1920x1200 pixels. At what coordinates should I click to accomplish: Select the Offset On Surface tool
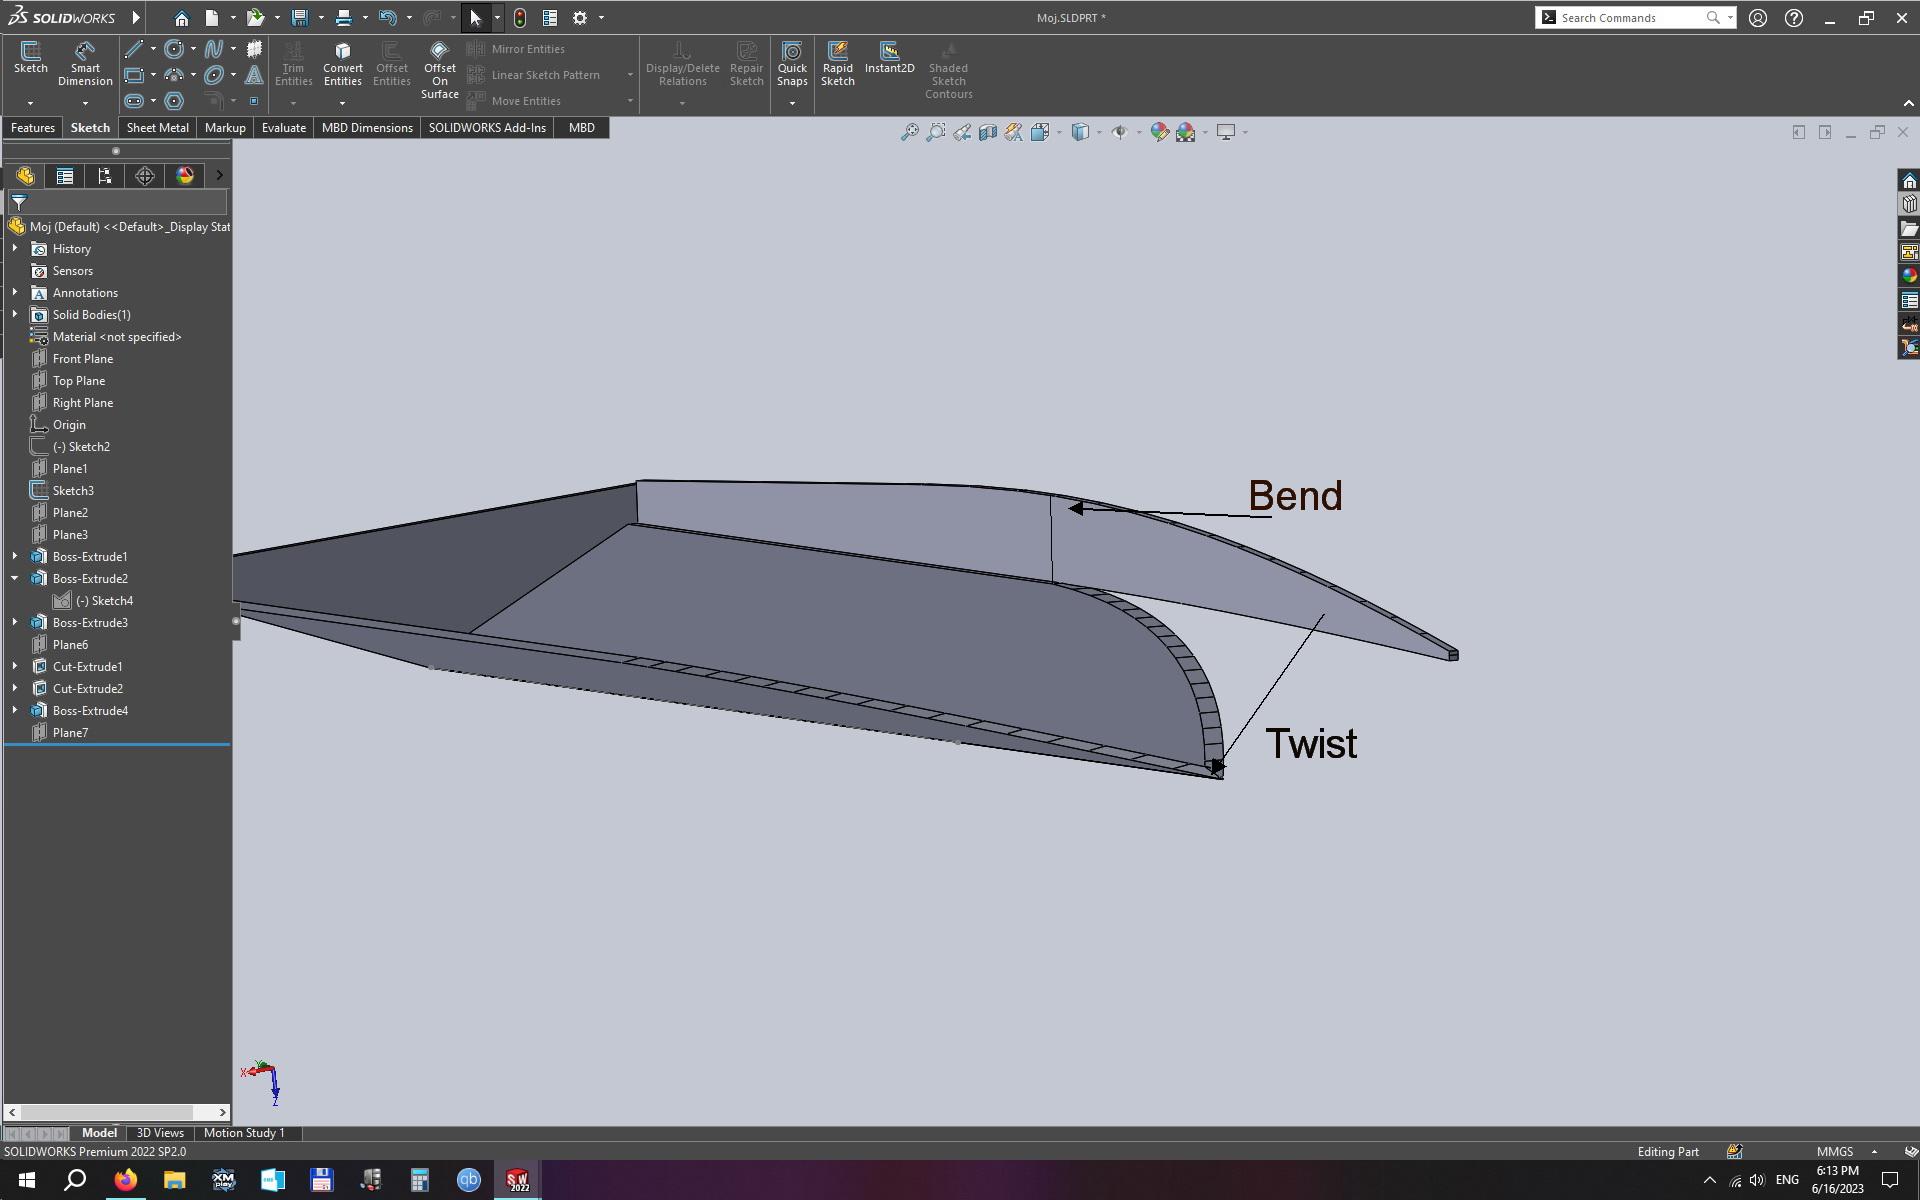point(439,67)
